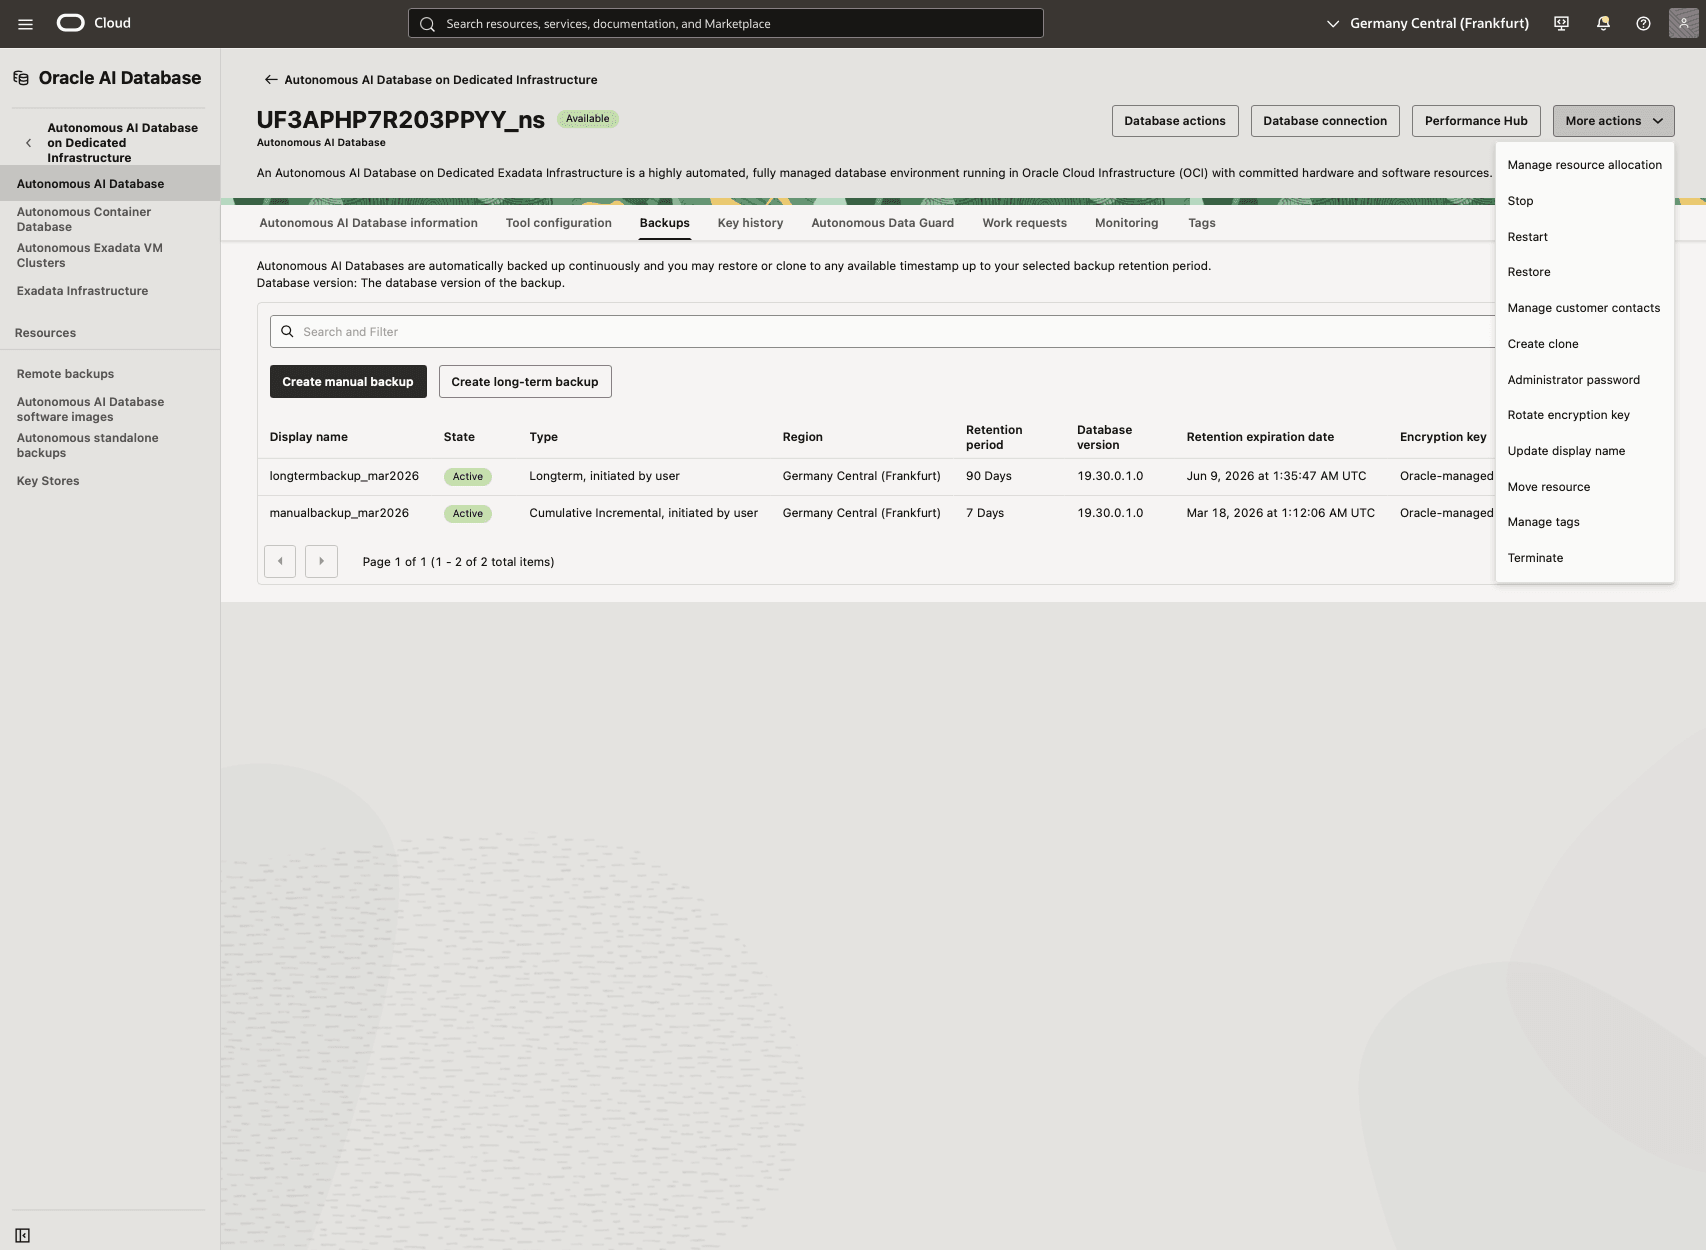Switch to Autonomous Data Guard tab

pos(882,223)
